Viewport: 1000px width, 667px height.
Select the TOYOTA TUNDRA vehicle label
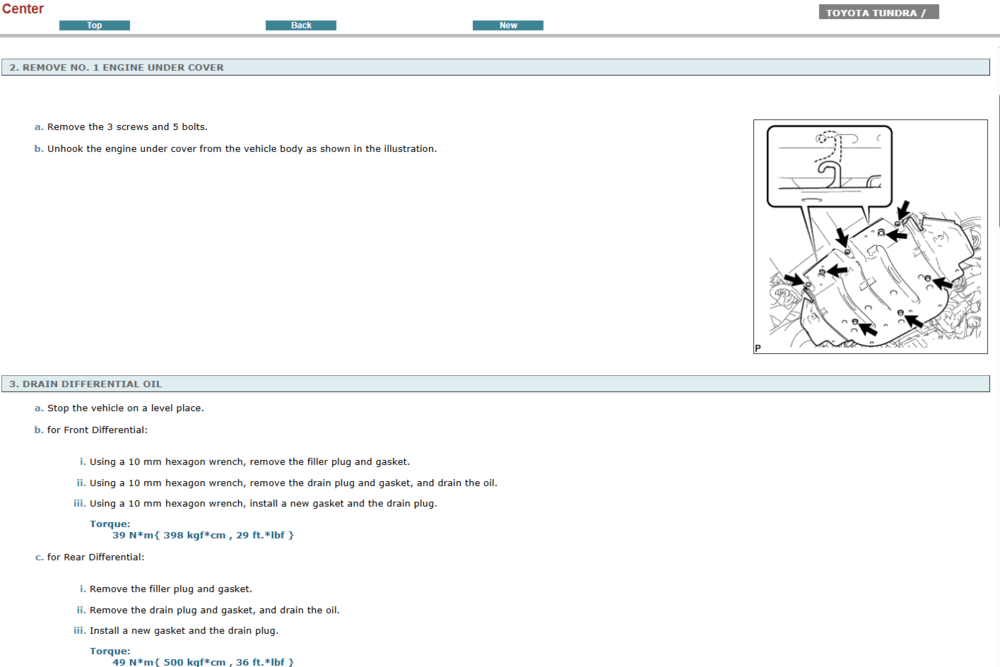[x=878, y=13]
